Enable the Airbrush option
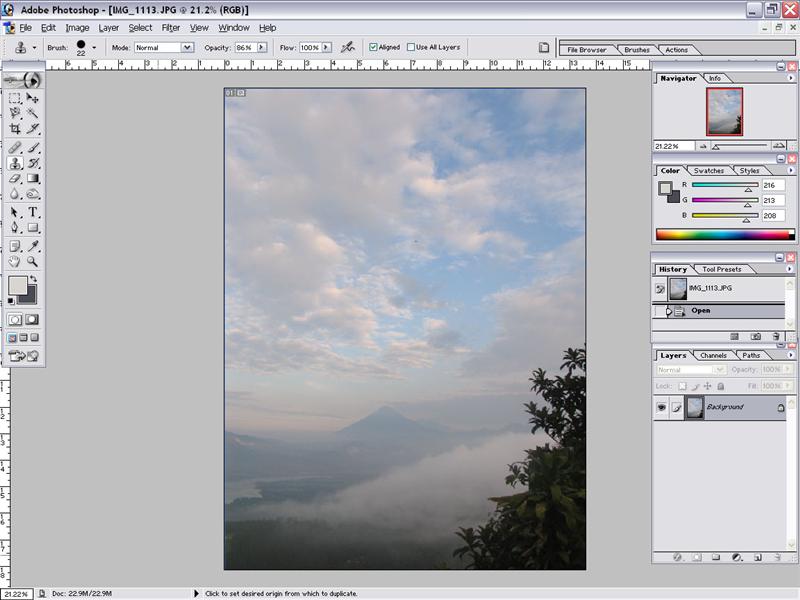800x600 pixels. (x=348, y=47)
